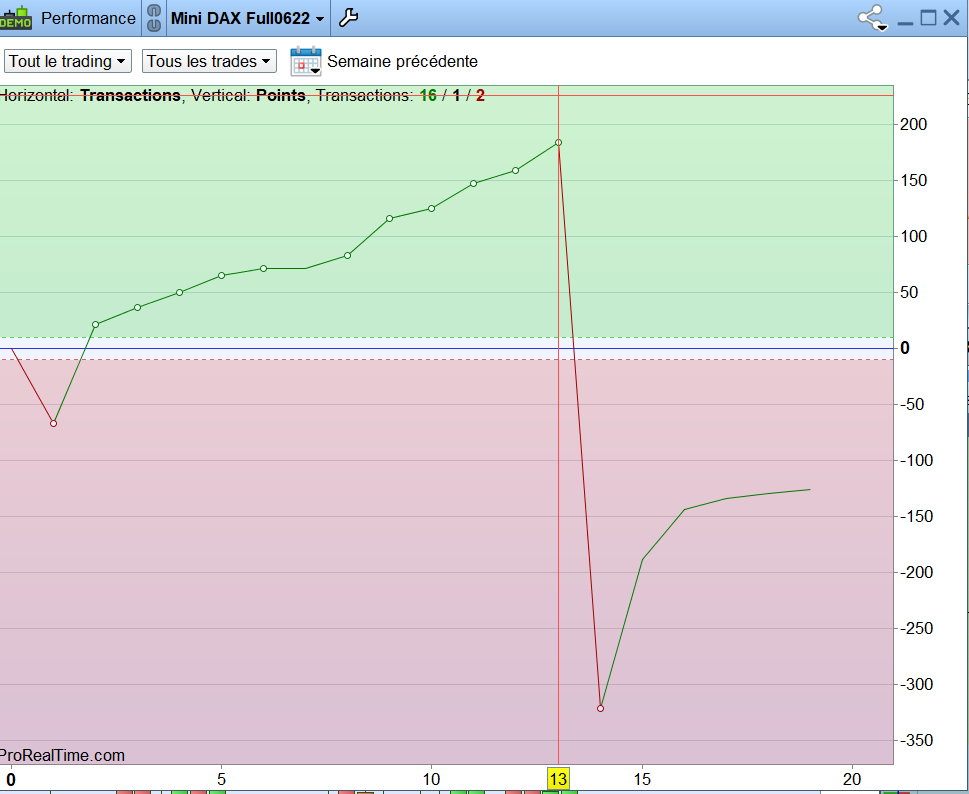Click the DEMO ProRealTime logo icon

15,17
